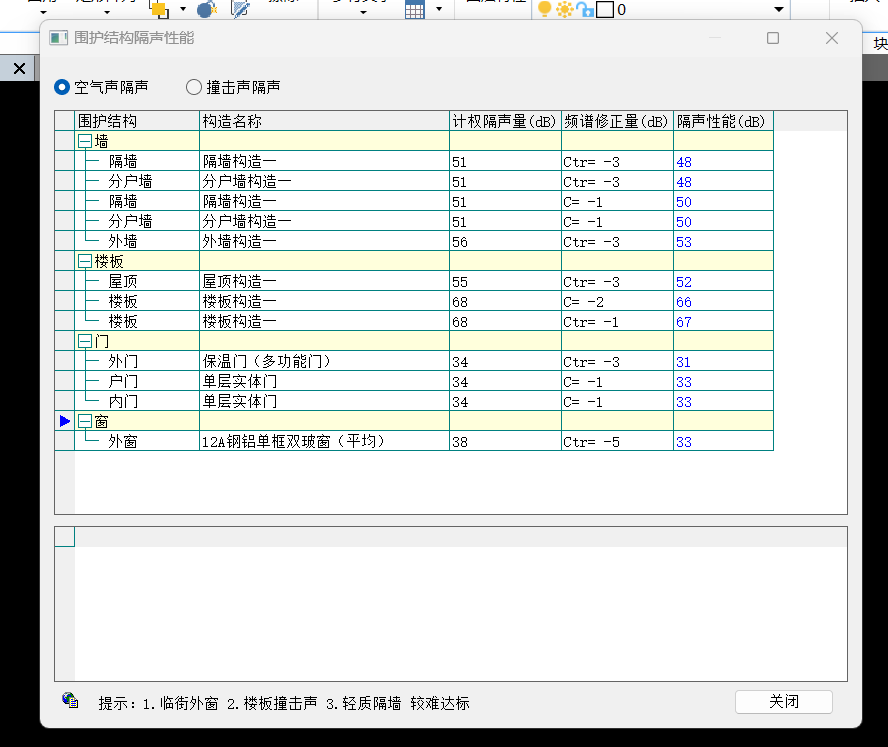Screen dimensions: 888x747
Task: Collapse the 墙 tree group
Action: (x=85, y=142)
